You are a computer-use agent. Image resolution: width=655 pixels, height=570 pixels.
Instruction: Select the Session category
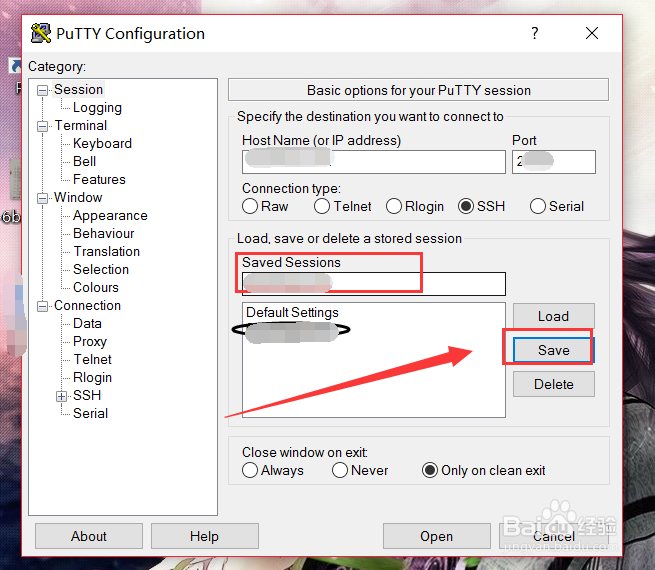[x=79, y=89]
